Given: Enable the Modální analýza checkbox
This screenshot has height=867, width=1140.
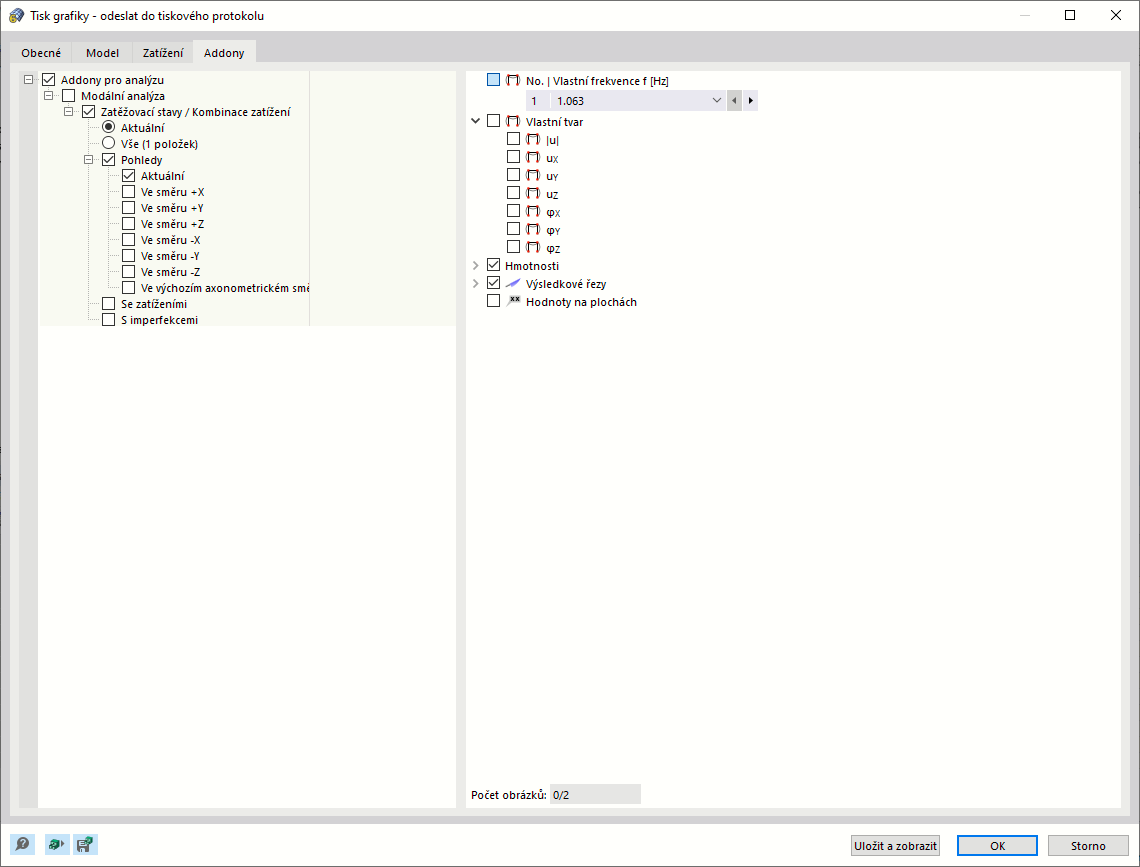Looking at the screenshot, I should 68,95.
